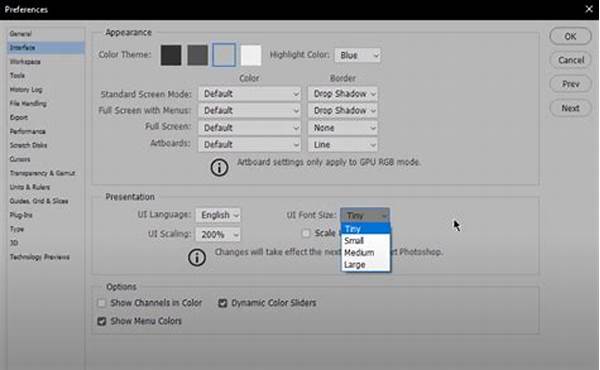This screenshot has height=370, width=600.
Task: Open Standard Screen Mode border dropdown
Action: [x=343, y=94]
